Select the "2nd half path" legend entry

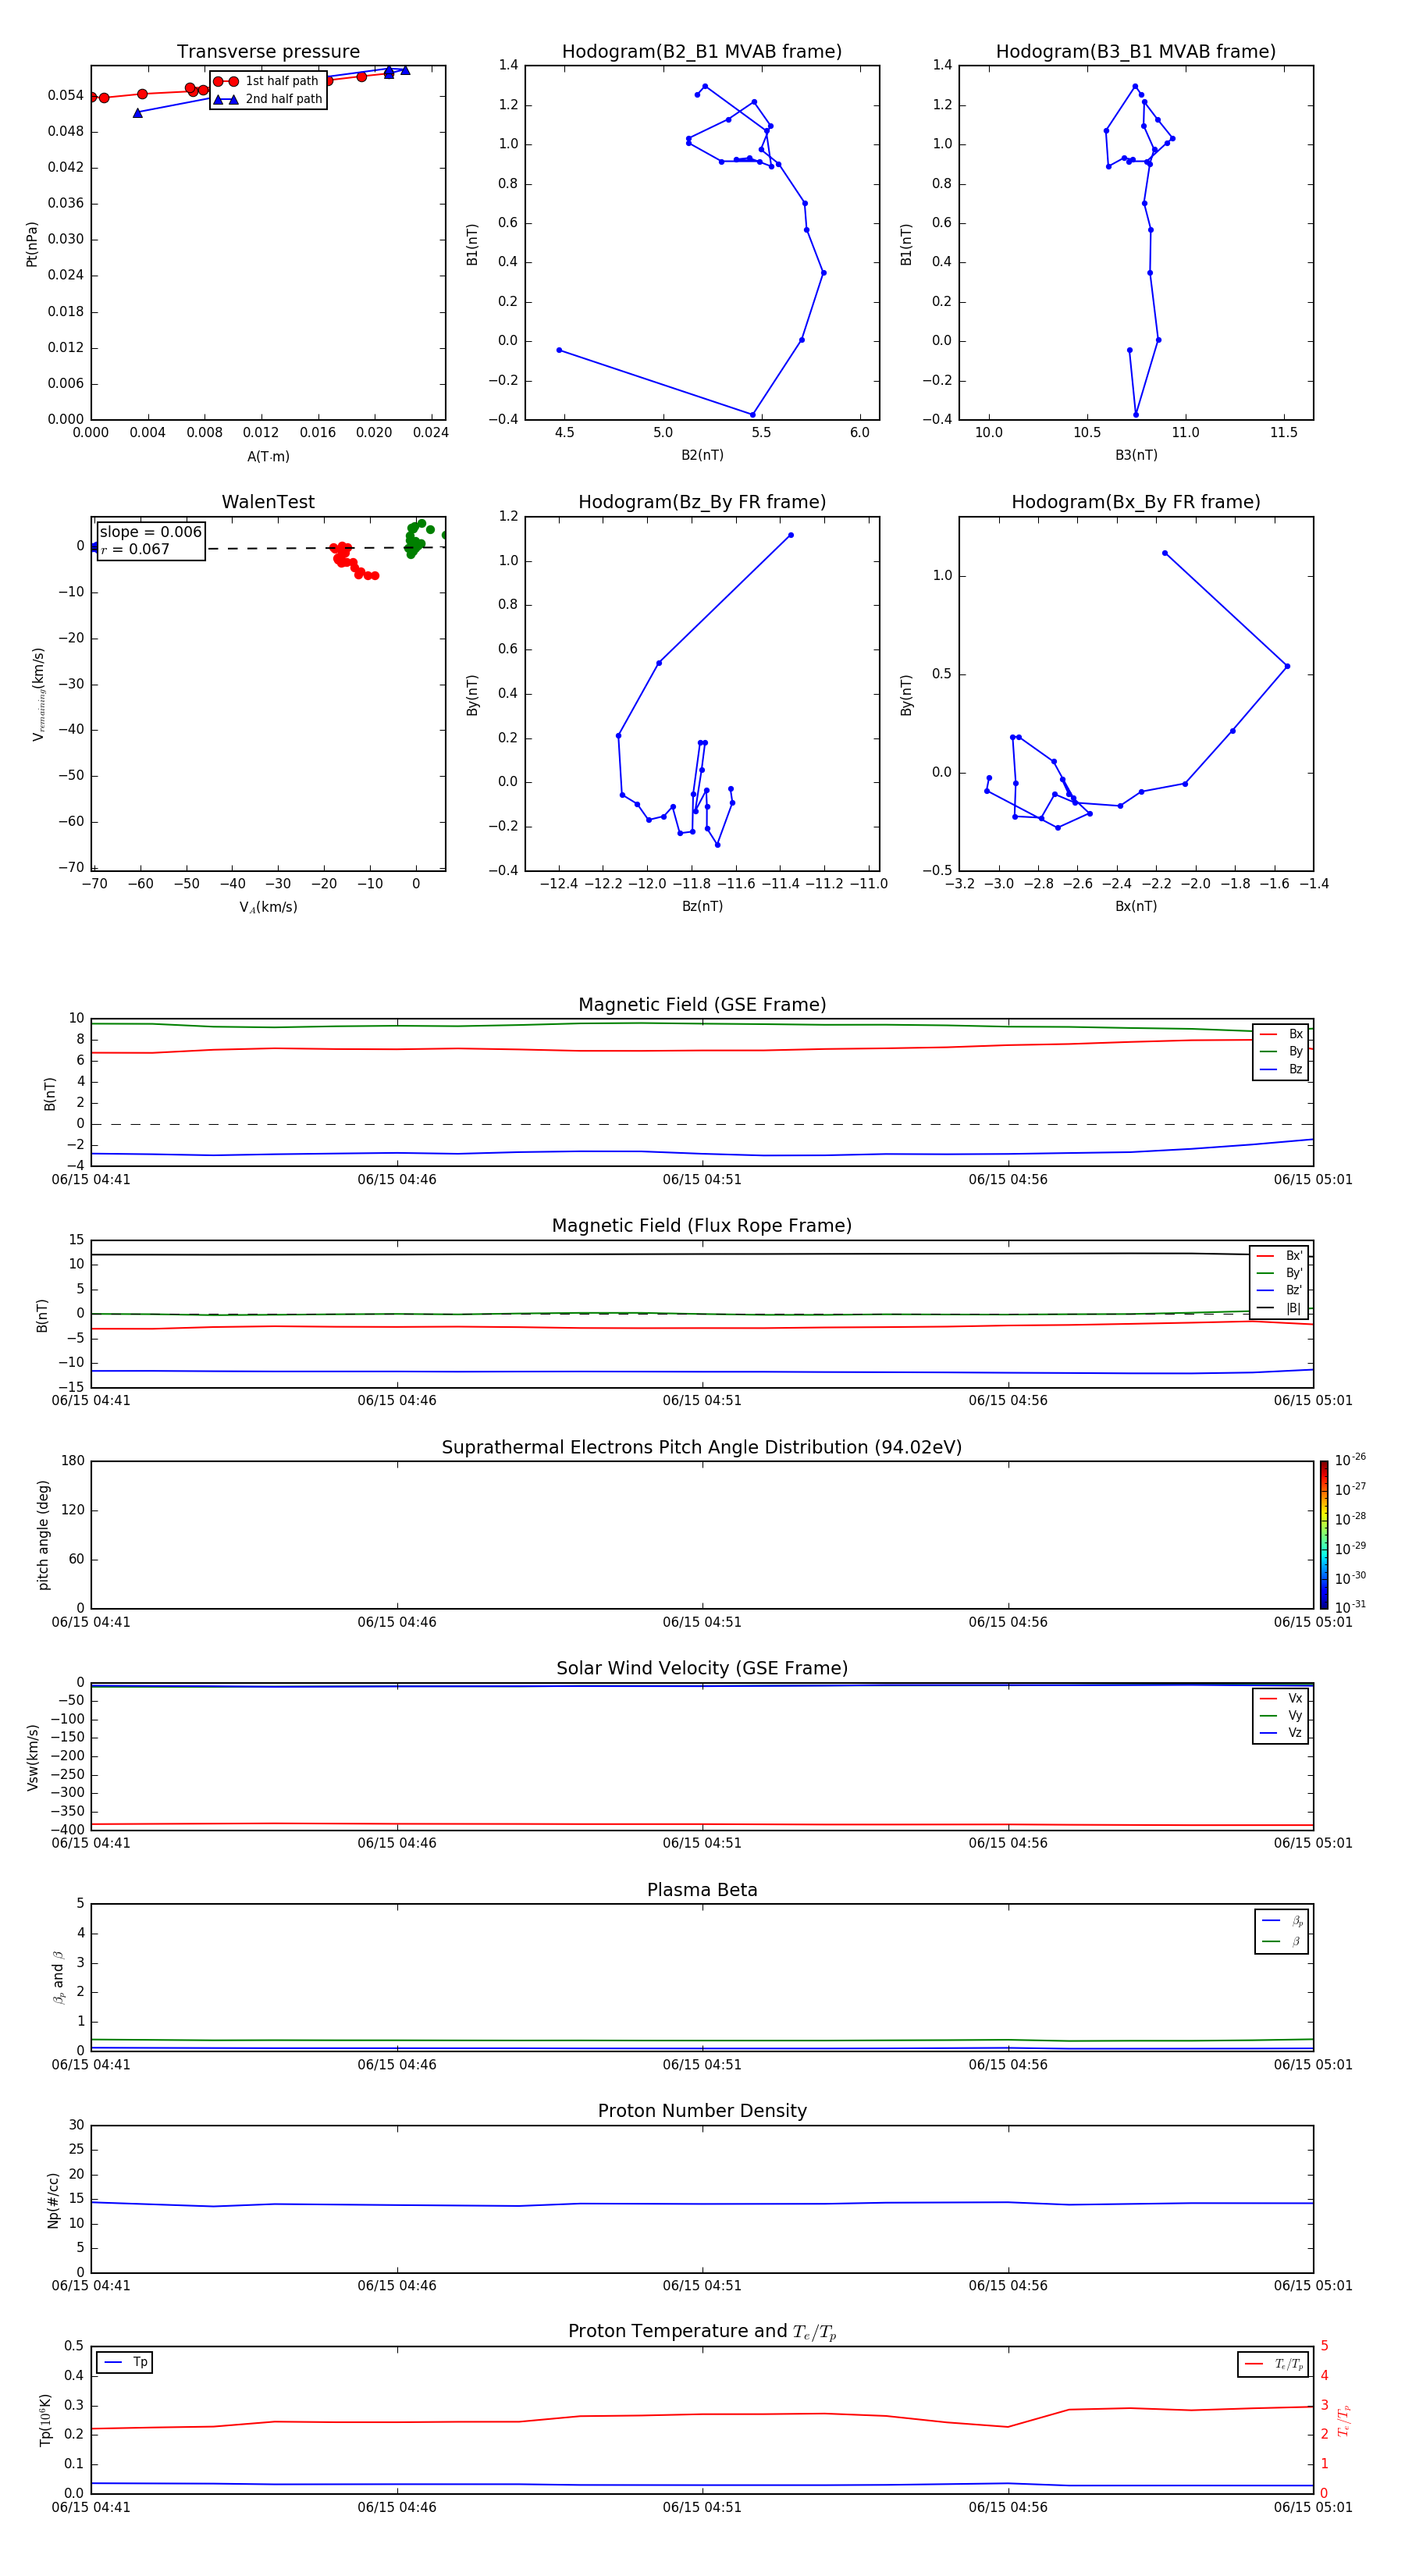(268, 99)
